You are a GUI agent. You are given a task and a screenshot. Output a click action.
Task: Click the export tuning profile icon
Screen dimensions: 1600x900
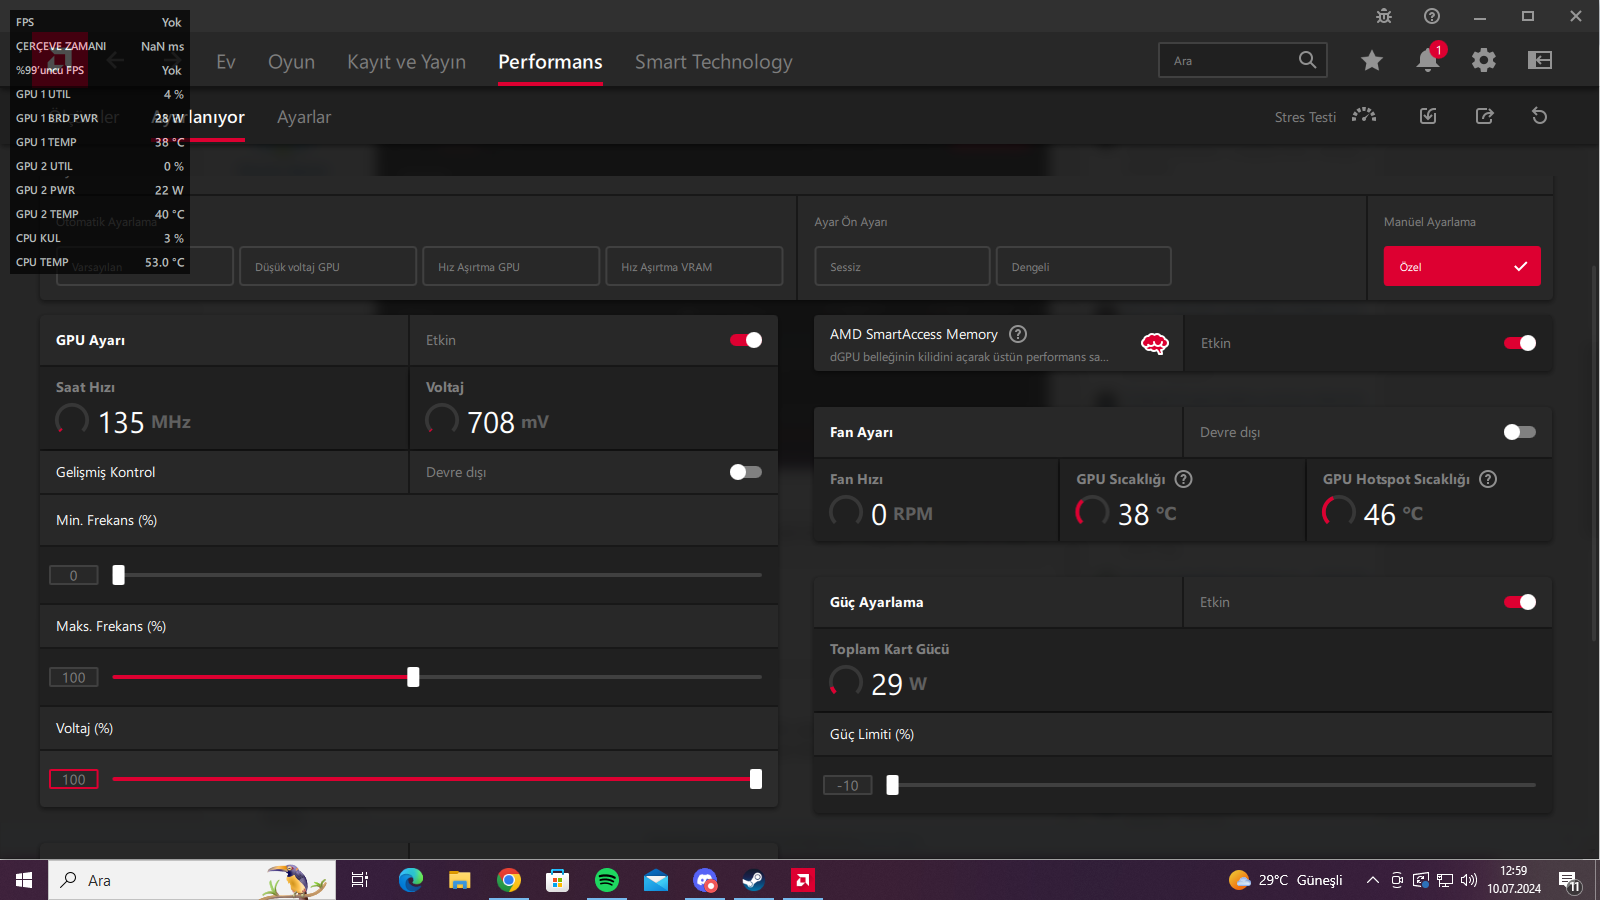click(1485, 116)
